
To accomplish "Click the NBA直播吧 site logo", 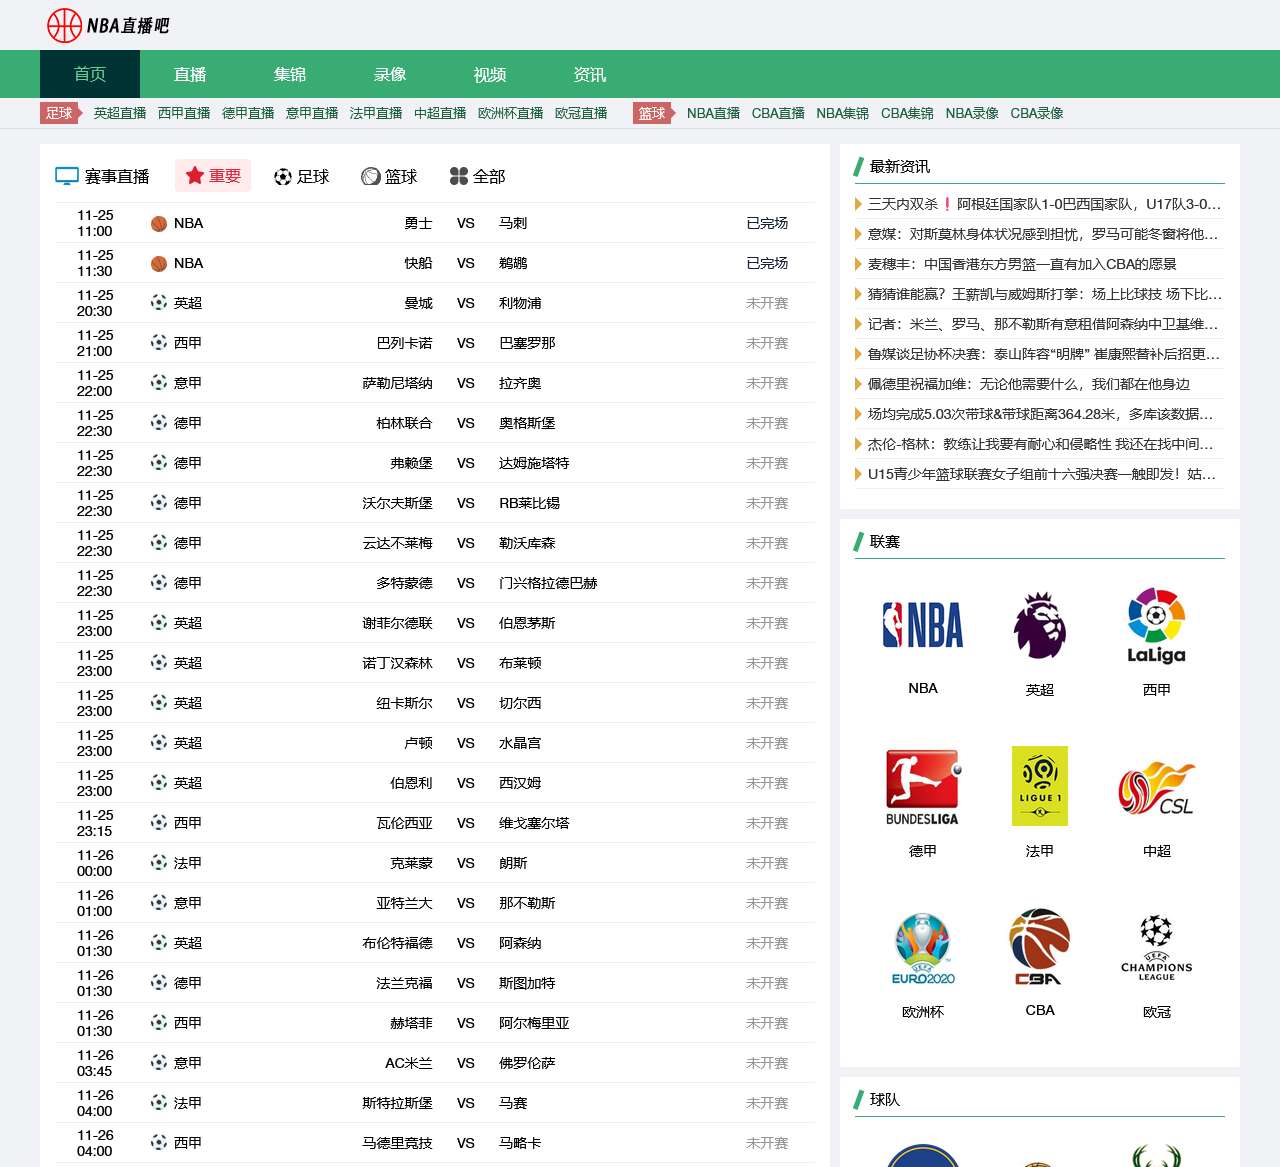I will coord(106,25).
